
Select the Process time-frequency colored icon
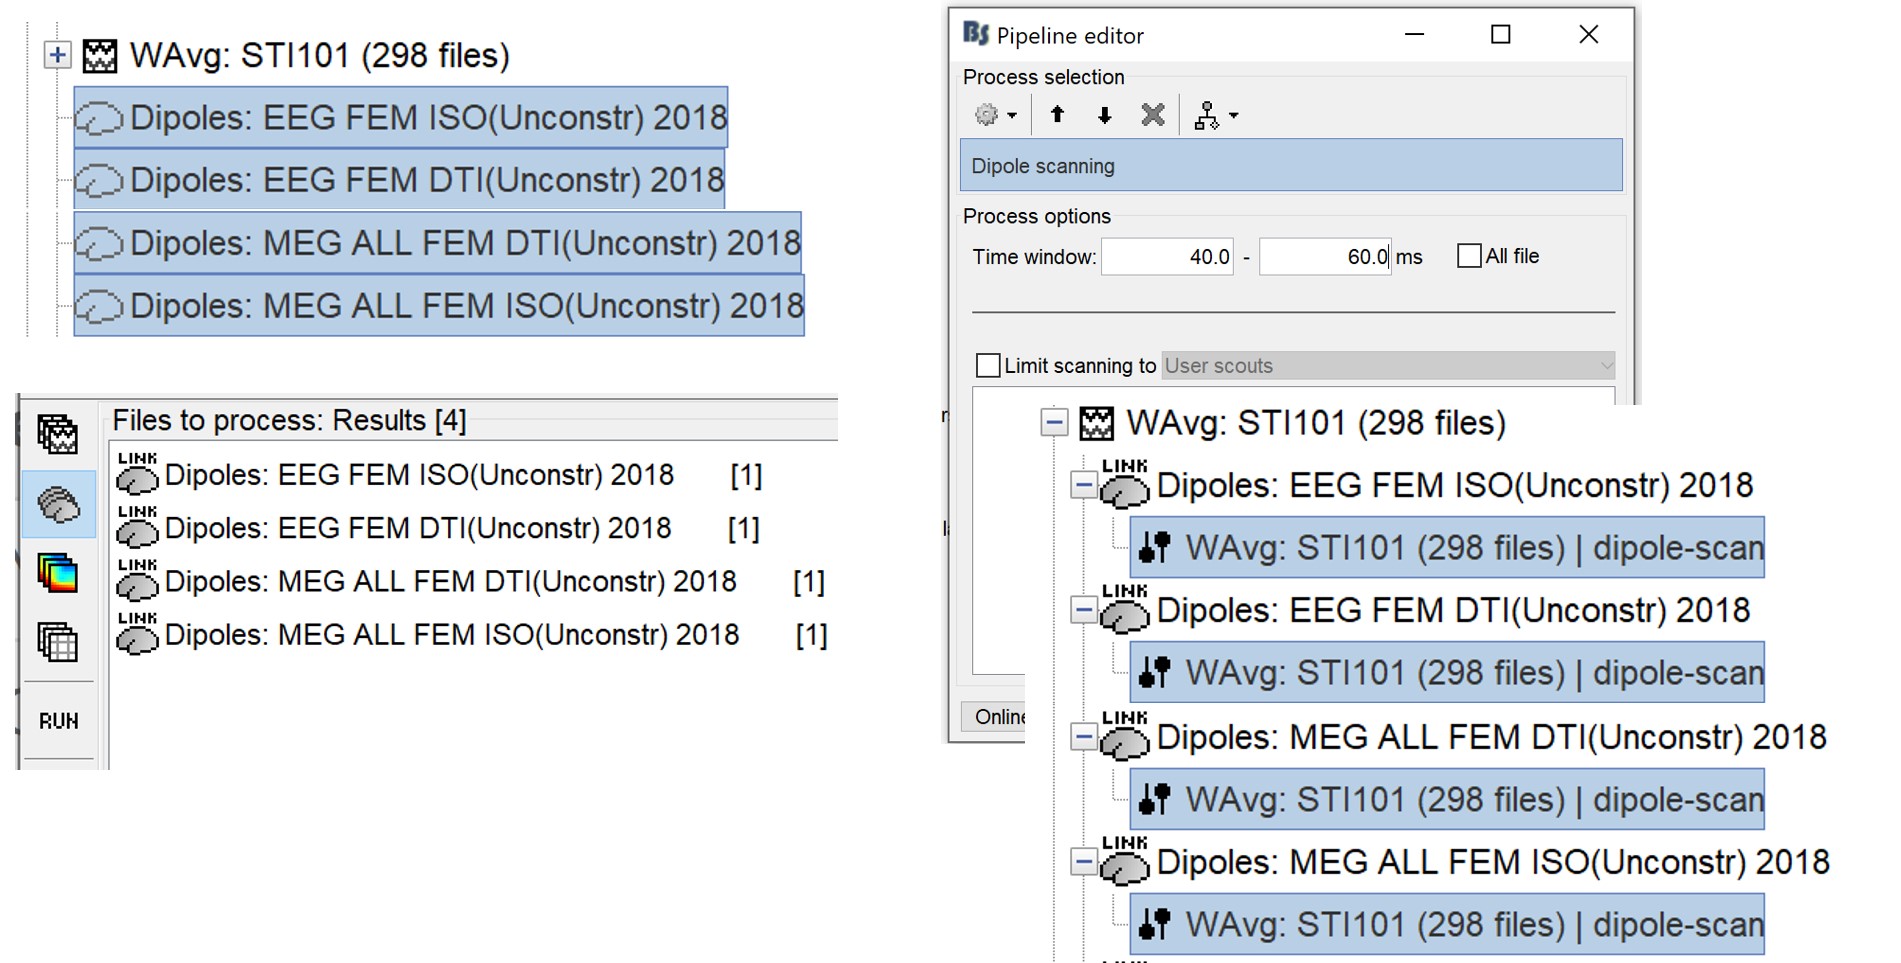pyautogui.click(x=58, y=574)
